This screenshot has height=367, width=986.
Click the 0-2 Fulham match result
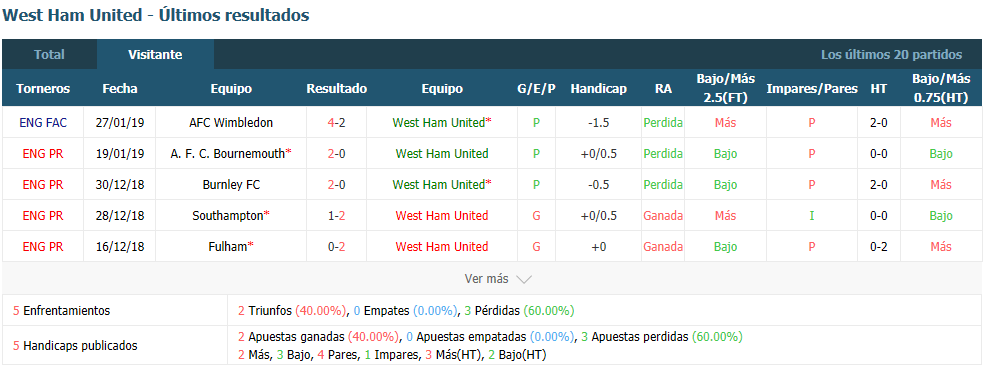[x=336, y=247]
